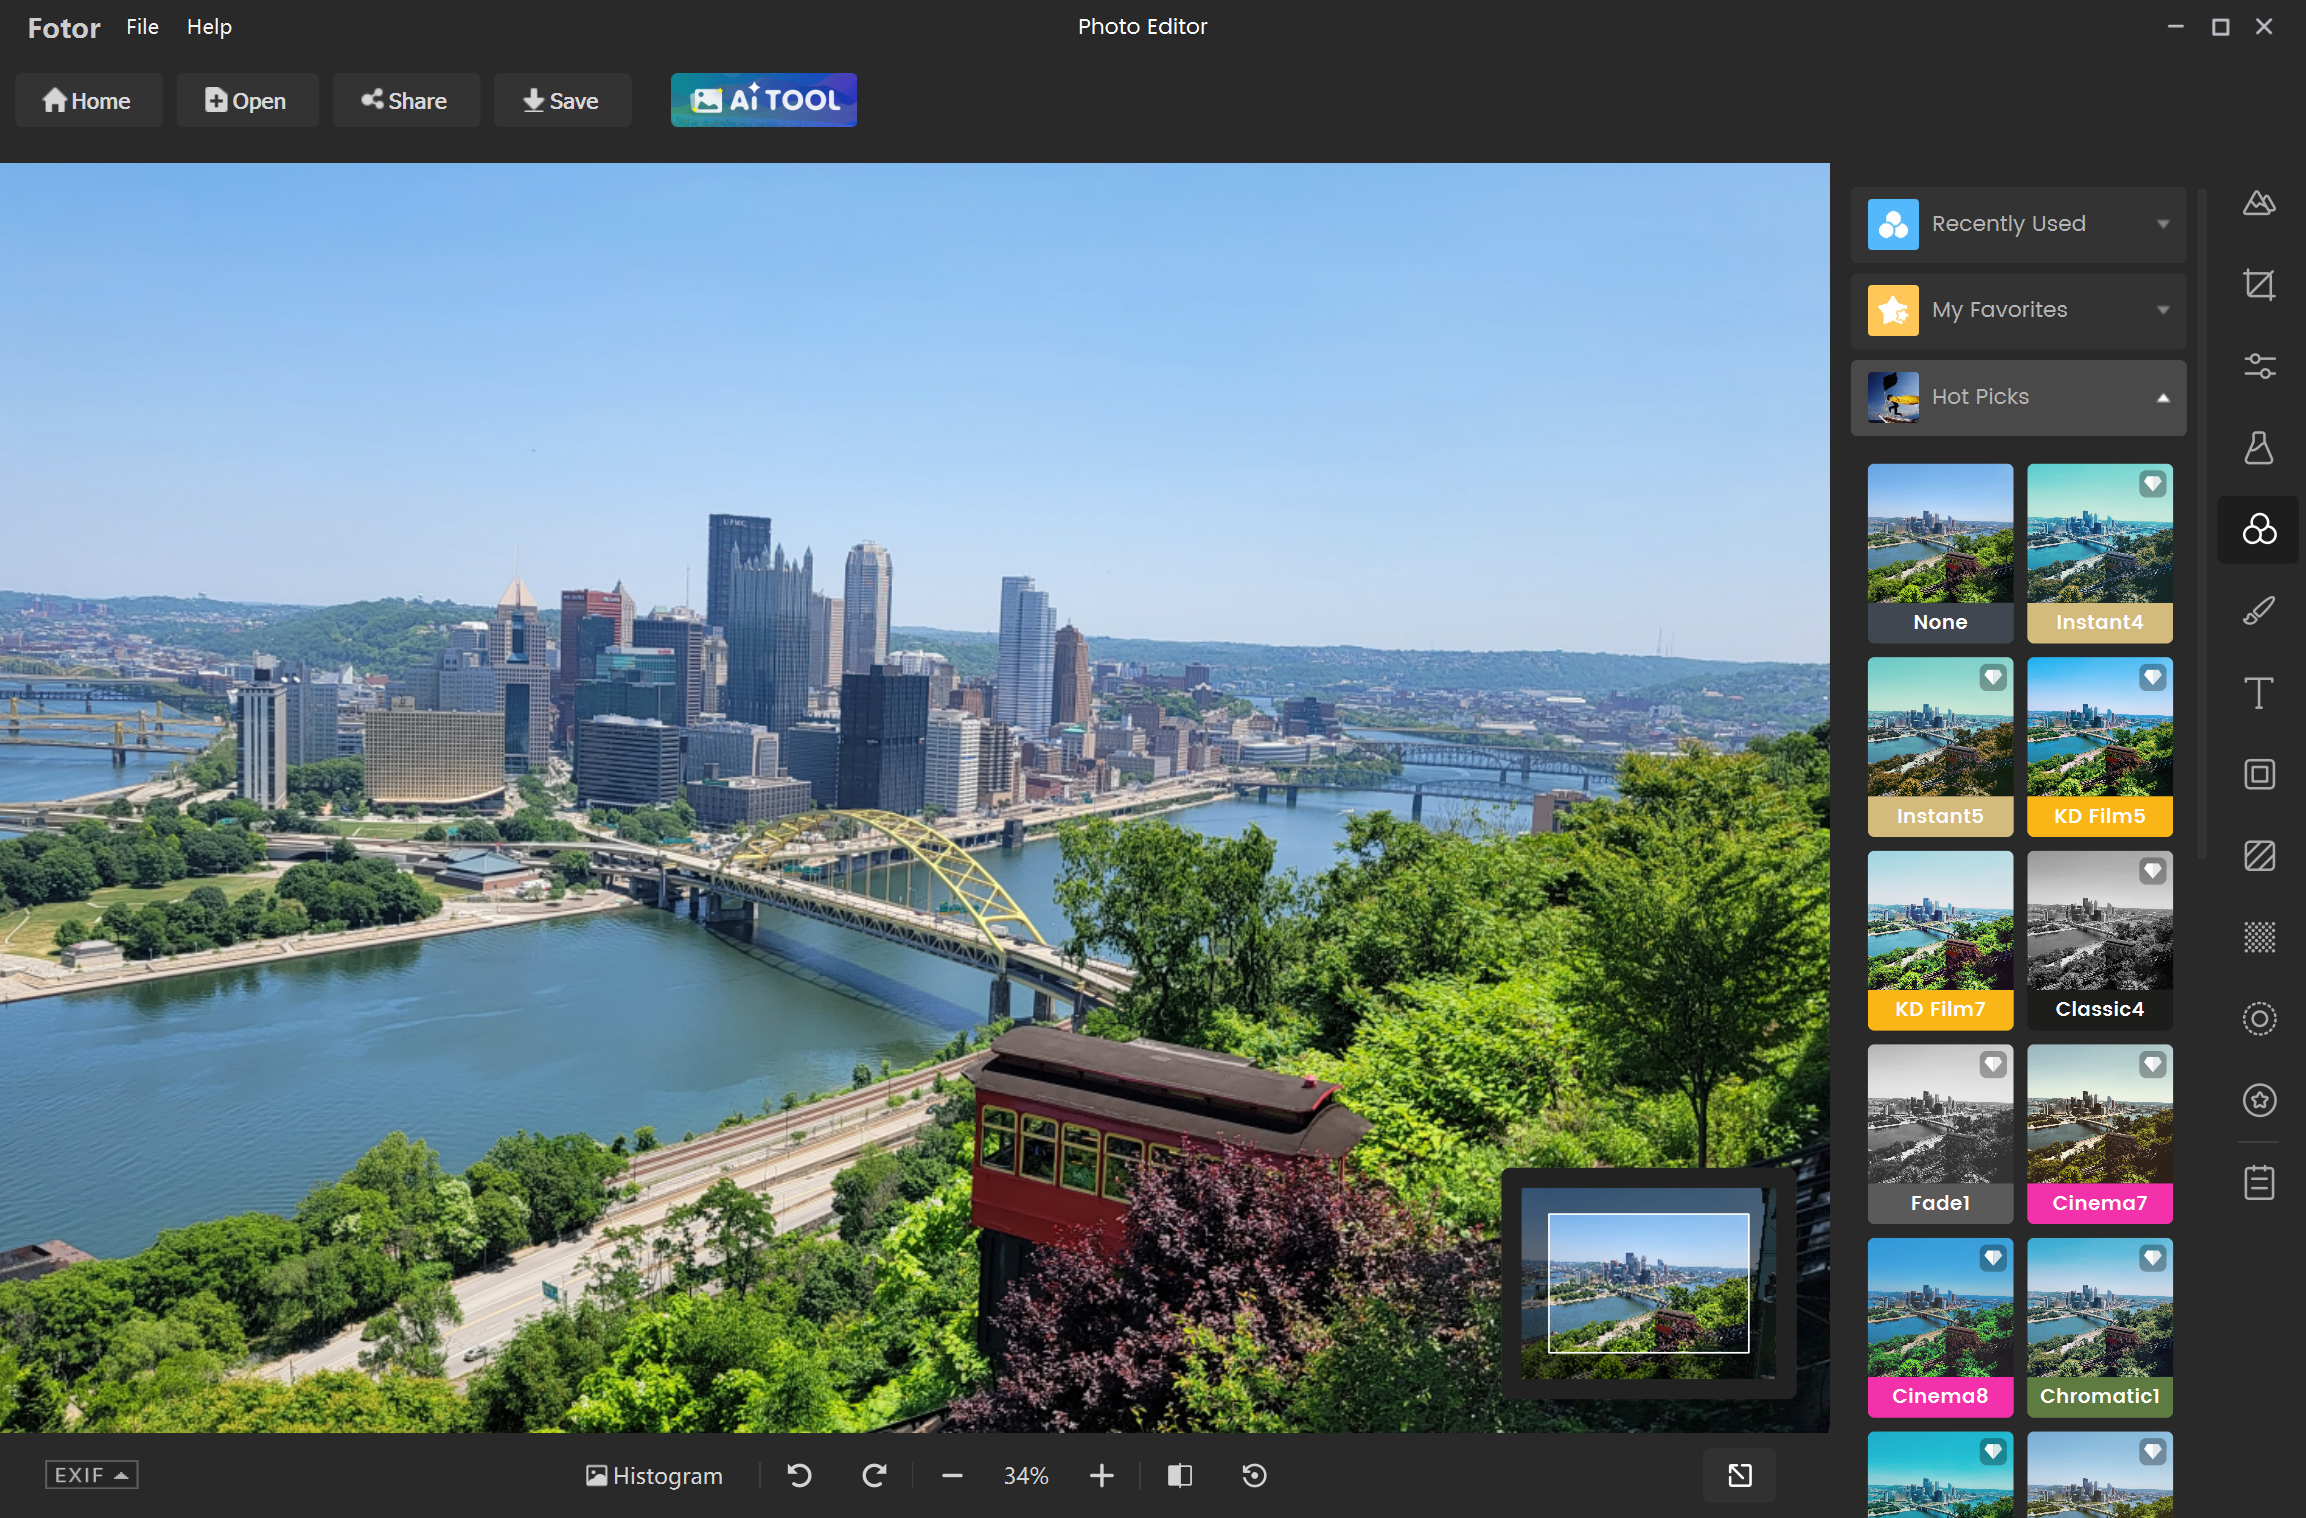The width and height of the screenshot is (2306, 1518).
Task: Enable before-and-after comparison view
Action: click(x=1179, y=1475)
